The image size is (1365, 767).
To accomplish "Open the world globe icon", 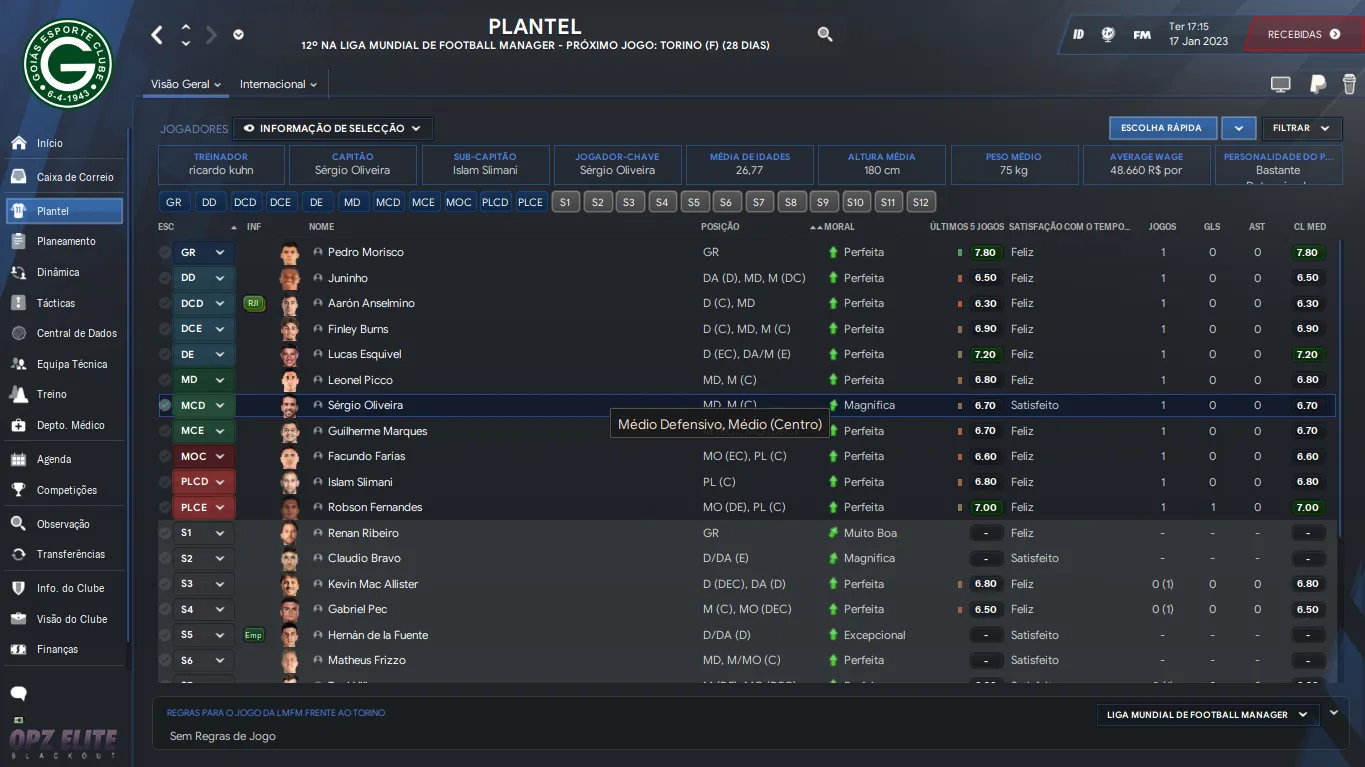I will pos(1108,34).
